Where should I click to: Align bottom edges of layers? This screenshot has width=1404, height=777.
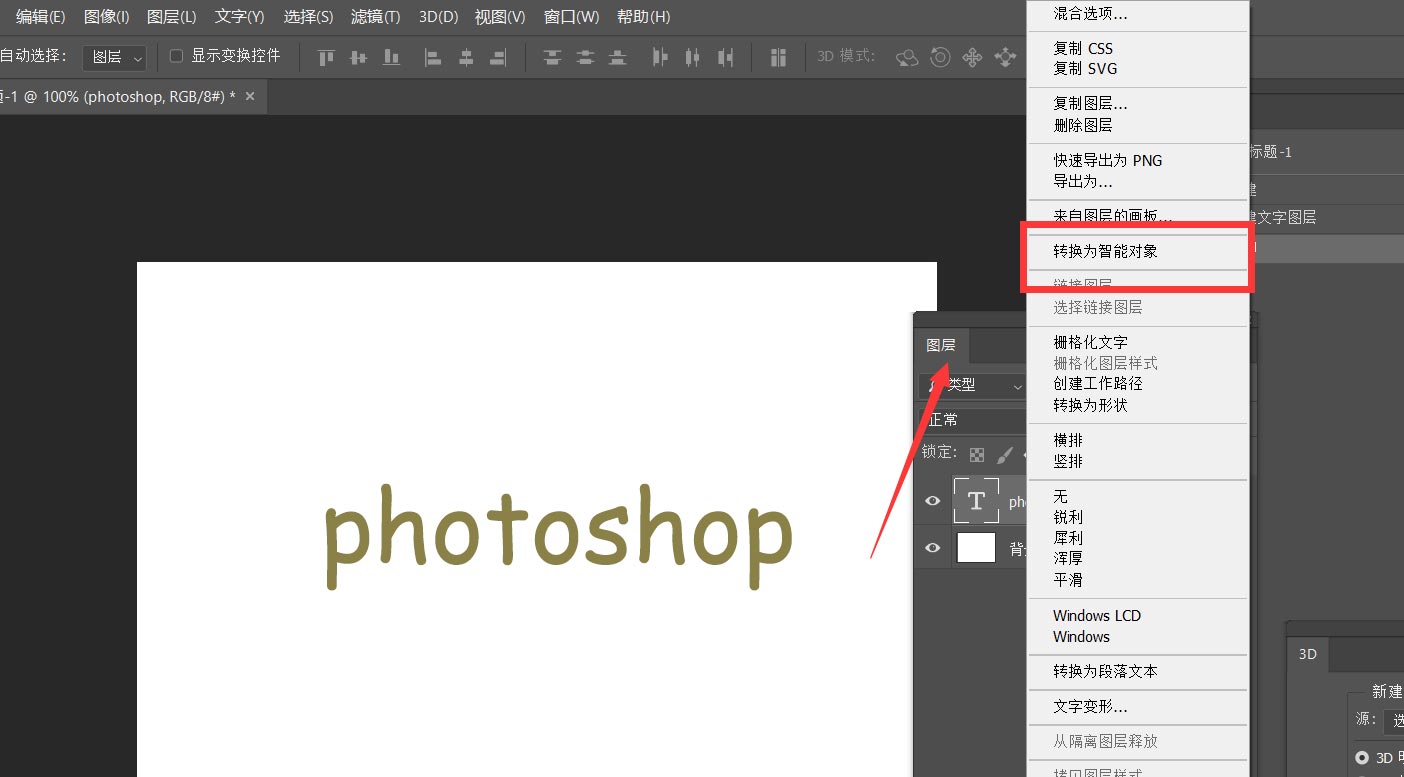click(391, 58)
